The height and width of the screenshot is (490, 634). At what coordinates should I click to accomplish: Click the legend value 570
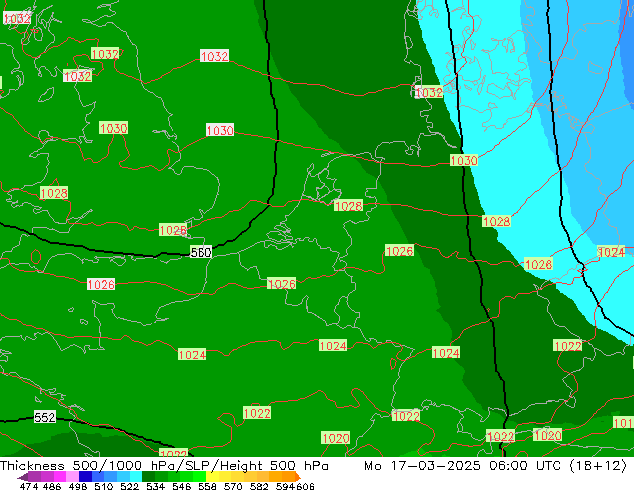click(233, 486)
